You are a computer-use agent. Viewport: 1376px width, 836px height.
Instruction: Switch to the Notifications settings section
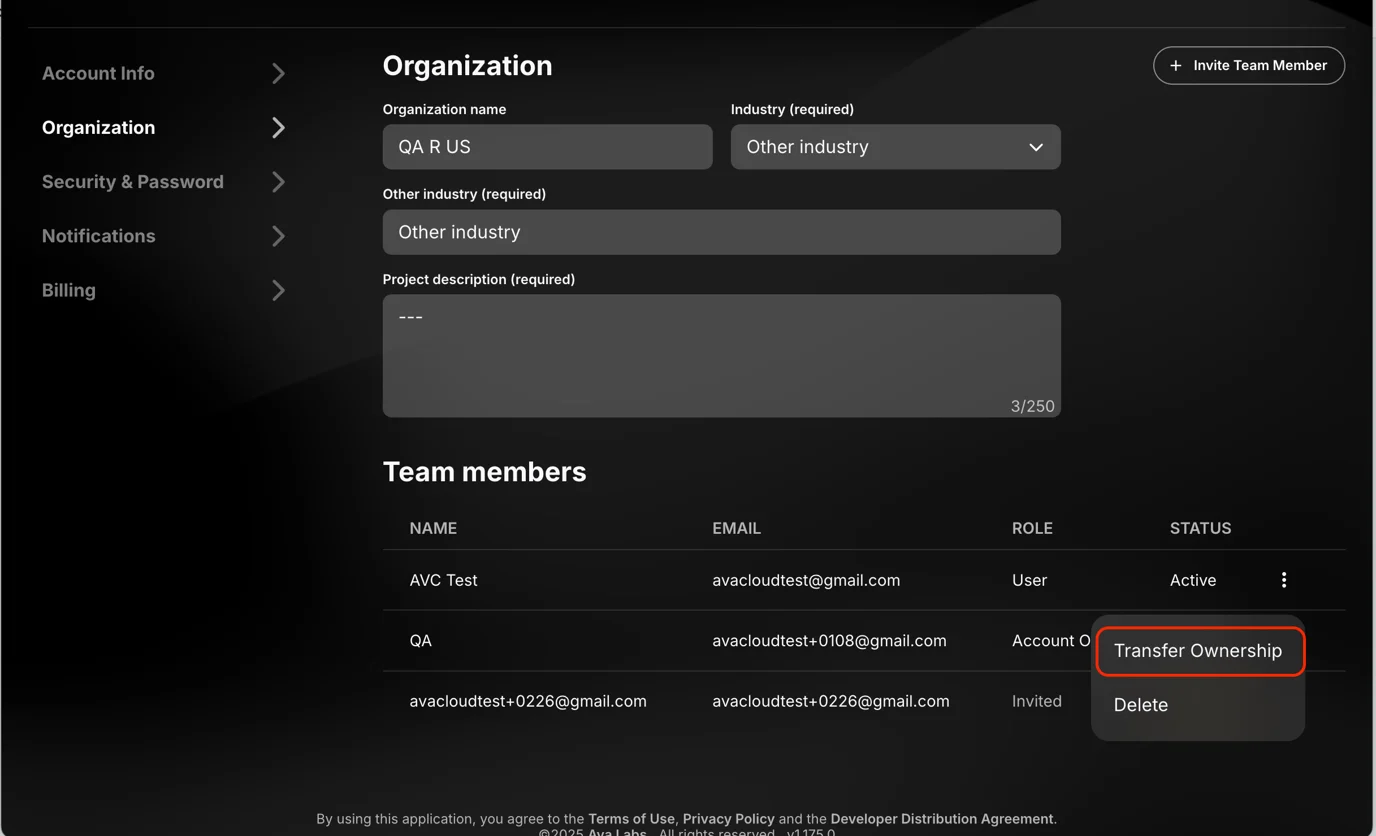click(x=98, y=236)
